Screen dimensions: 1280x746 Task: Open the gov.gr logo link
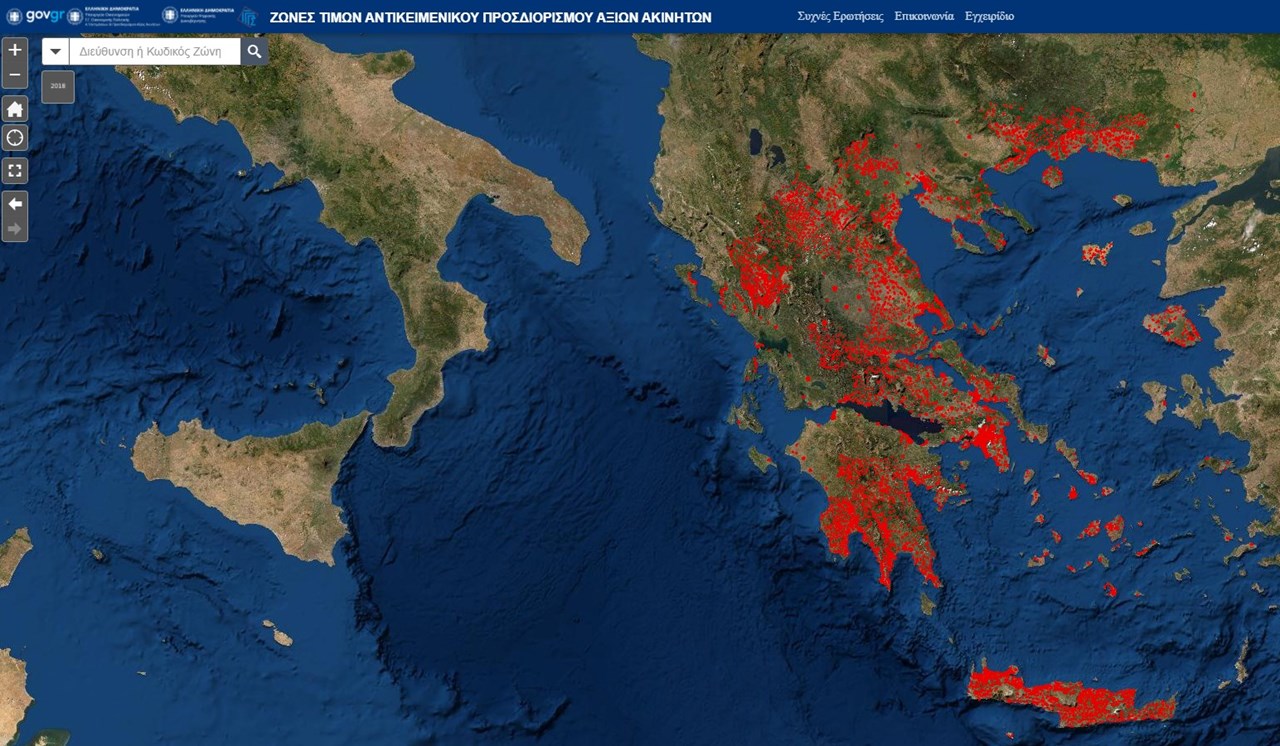tap(36, 16)
